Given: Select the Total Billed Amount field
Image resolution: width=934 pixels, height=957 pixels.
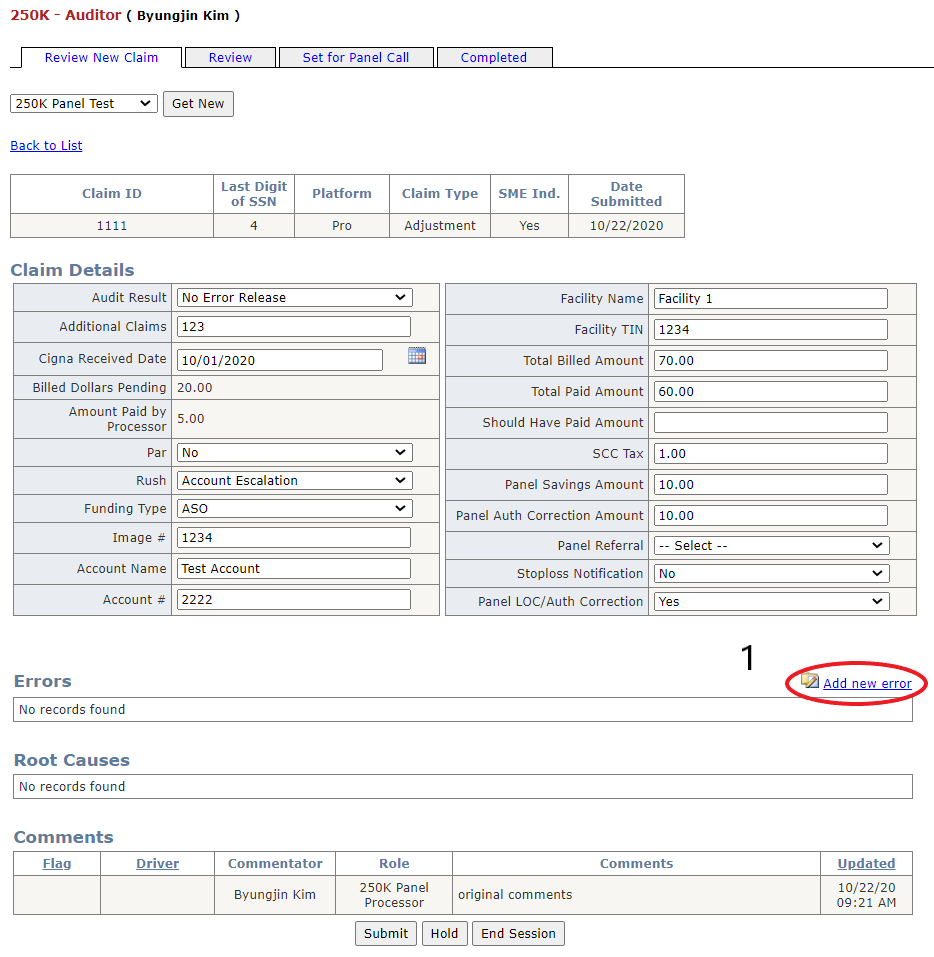Looking at the screenshot, I should (x=770, y=361).
